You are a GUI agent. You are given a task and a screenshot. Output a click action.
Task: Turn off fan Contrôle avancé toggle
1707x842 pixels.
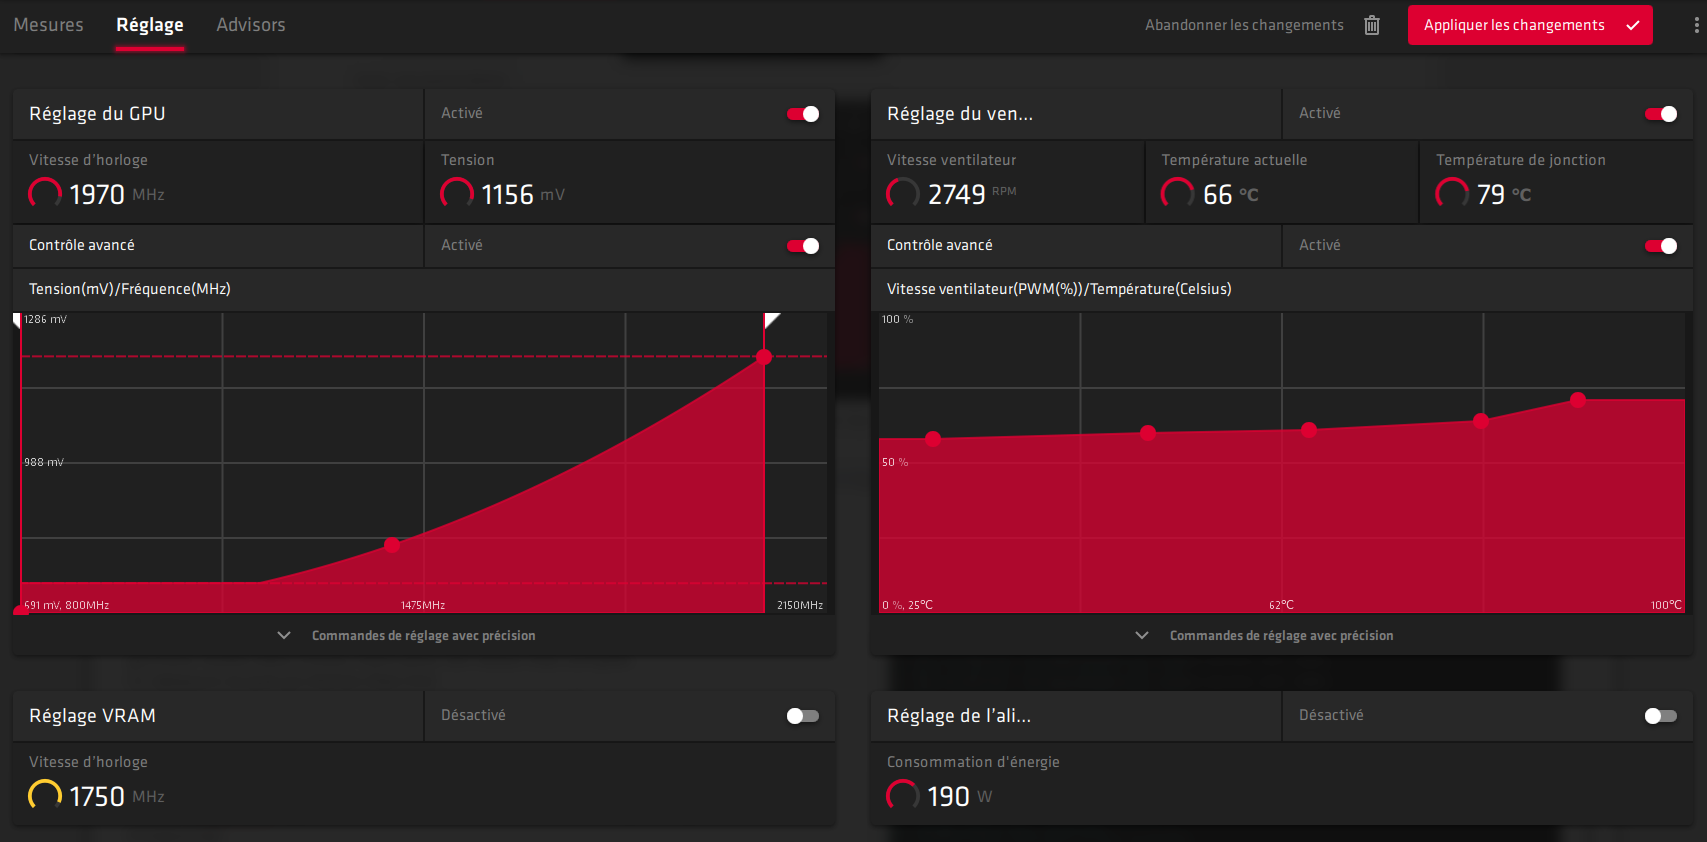tap(1661, 246)
